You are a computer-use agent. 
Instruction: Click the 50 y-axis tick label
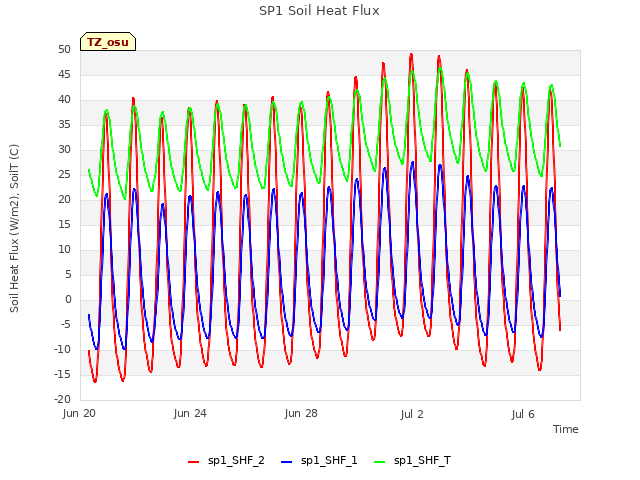[64, 49]
